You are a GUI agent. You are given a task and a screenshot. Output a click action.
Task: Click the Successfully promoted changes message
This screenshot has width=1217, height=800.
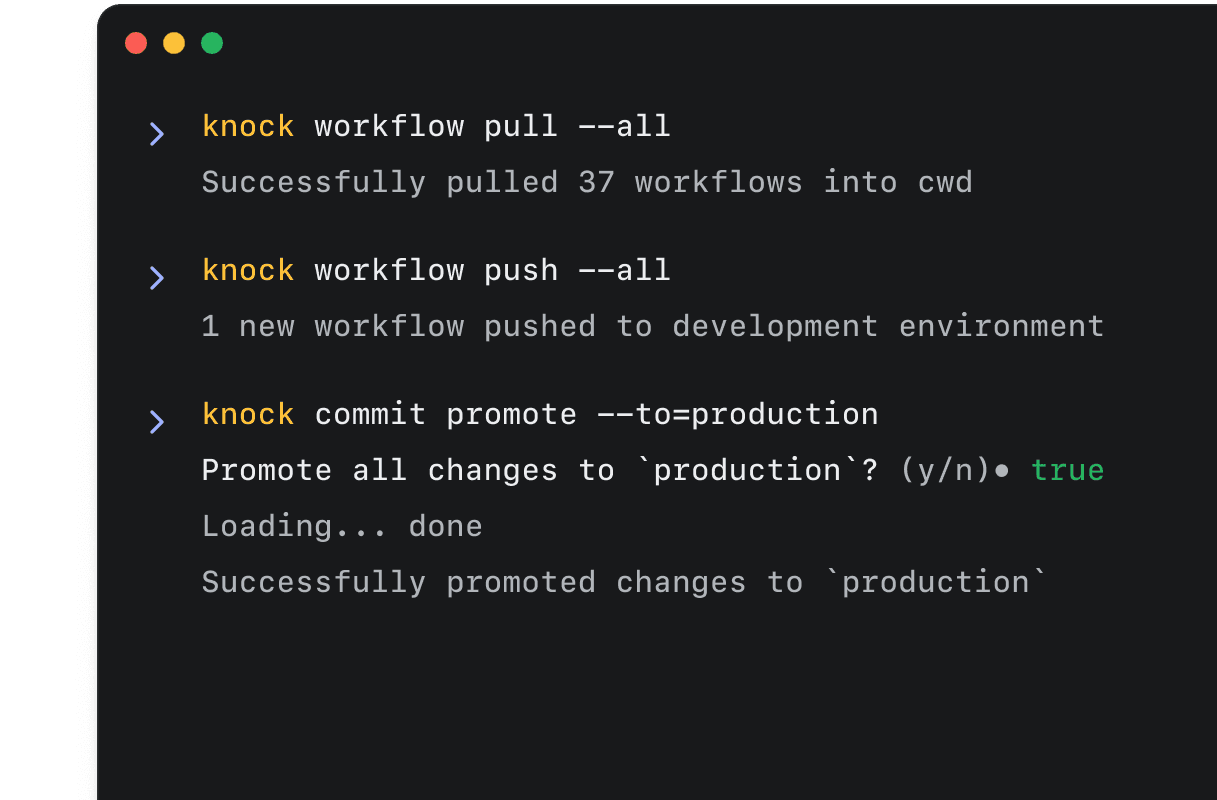[x=625, y=581]
